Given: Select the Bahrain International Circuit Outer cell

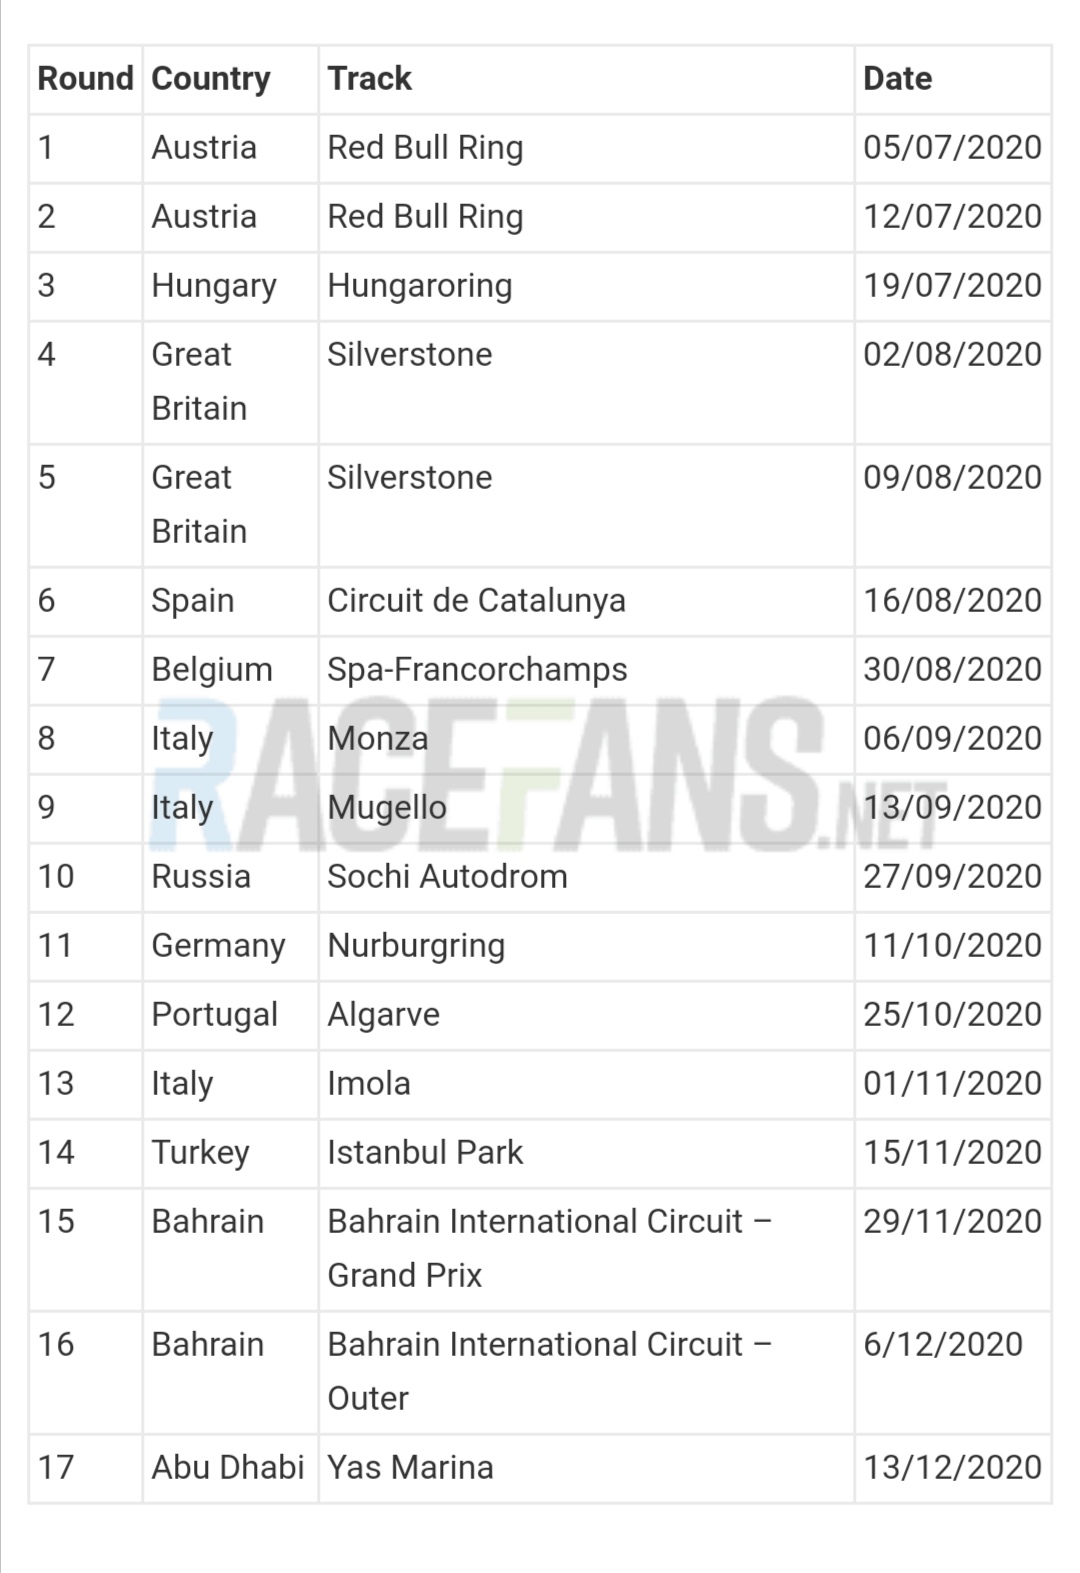Looking at the screenshot, I should (586, 1372).
